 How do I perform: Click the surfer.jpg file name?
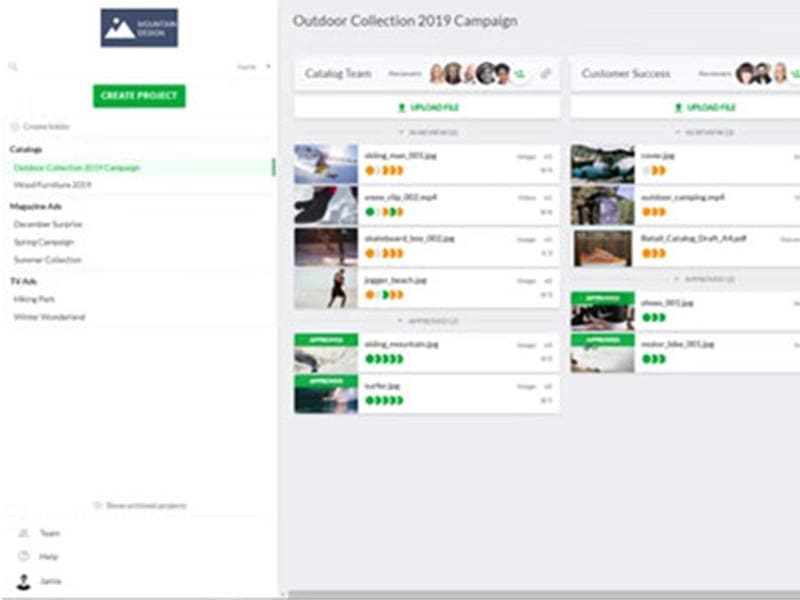coord(382,386)
